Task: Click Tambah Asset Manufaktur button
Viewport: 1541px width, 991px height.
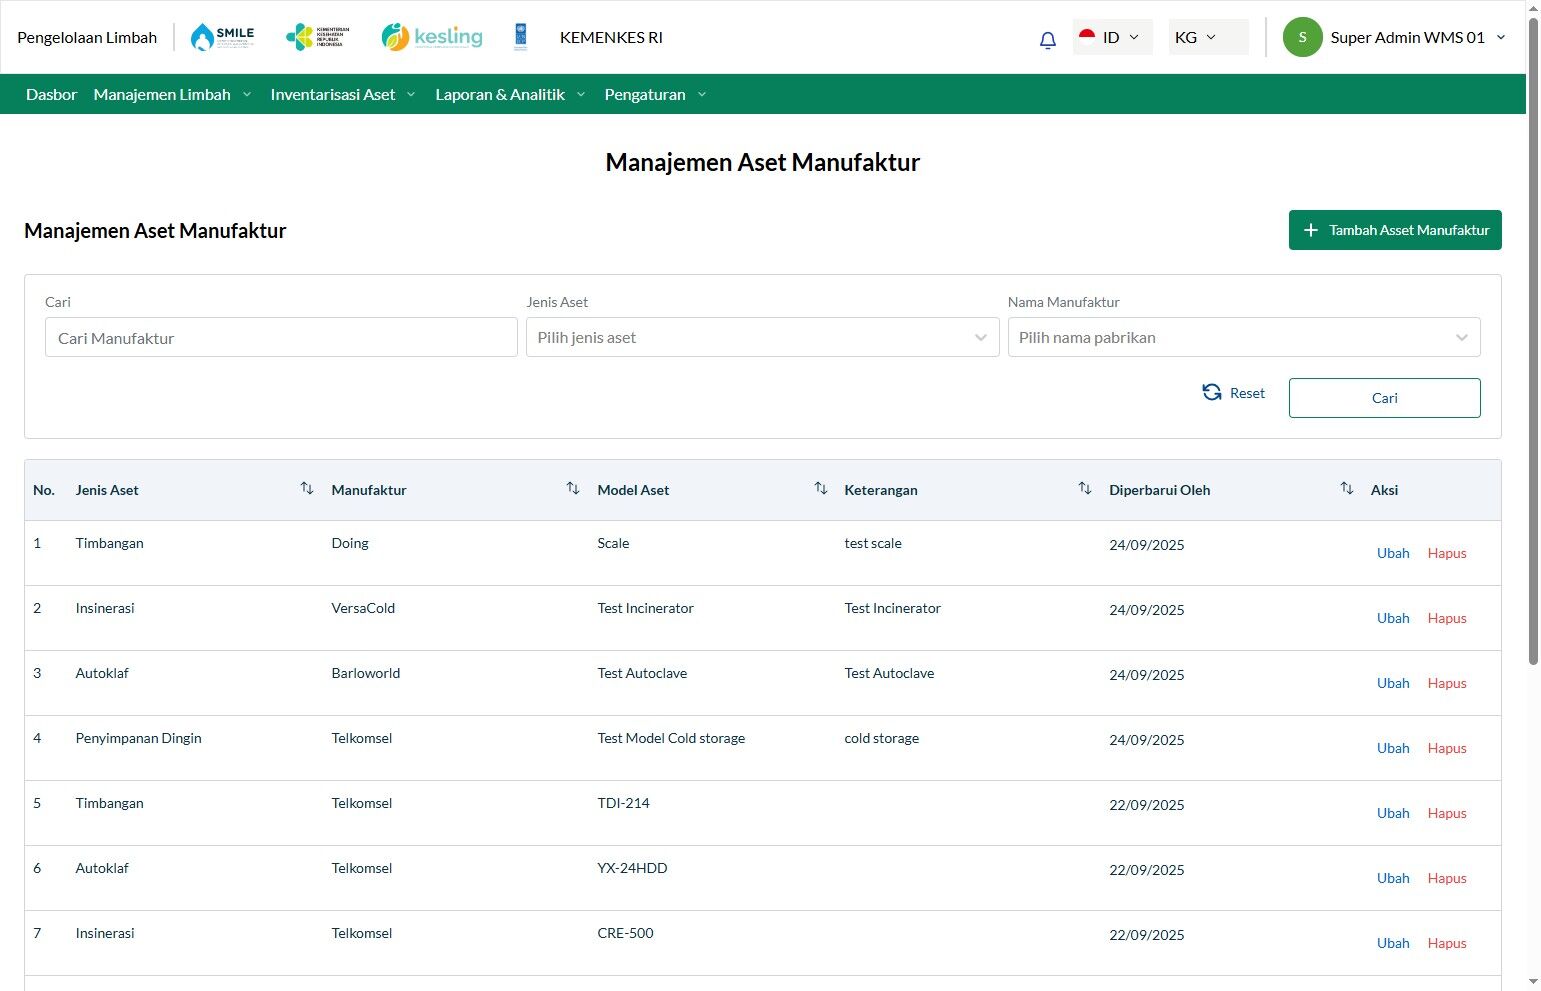Action: tap(1395, 230)
